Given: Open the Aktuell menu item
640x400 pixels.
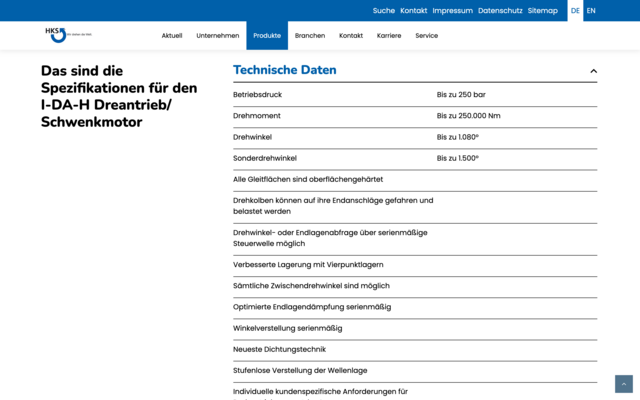Looking at the screenshot, I should [172, 36].
